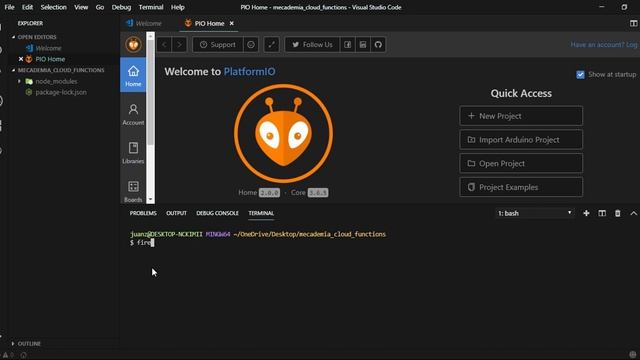Screen dimensions: 640x360
Task: Split the terminal panel
Action: click(x=602, y=213)
